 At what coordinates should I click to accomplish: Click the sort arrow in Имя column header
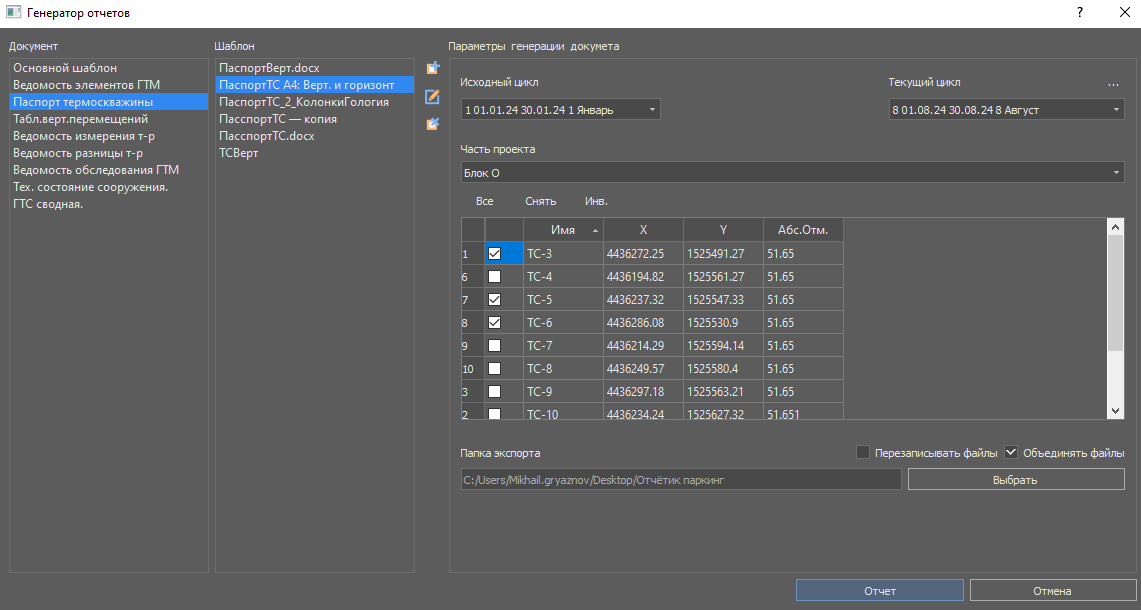[x=596, y=230]
